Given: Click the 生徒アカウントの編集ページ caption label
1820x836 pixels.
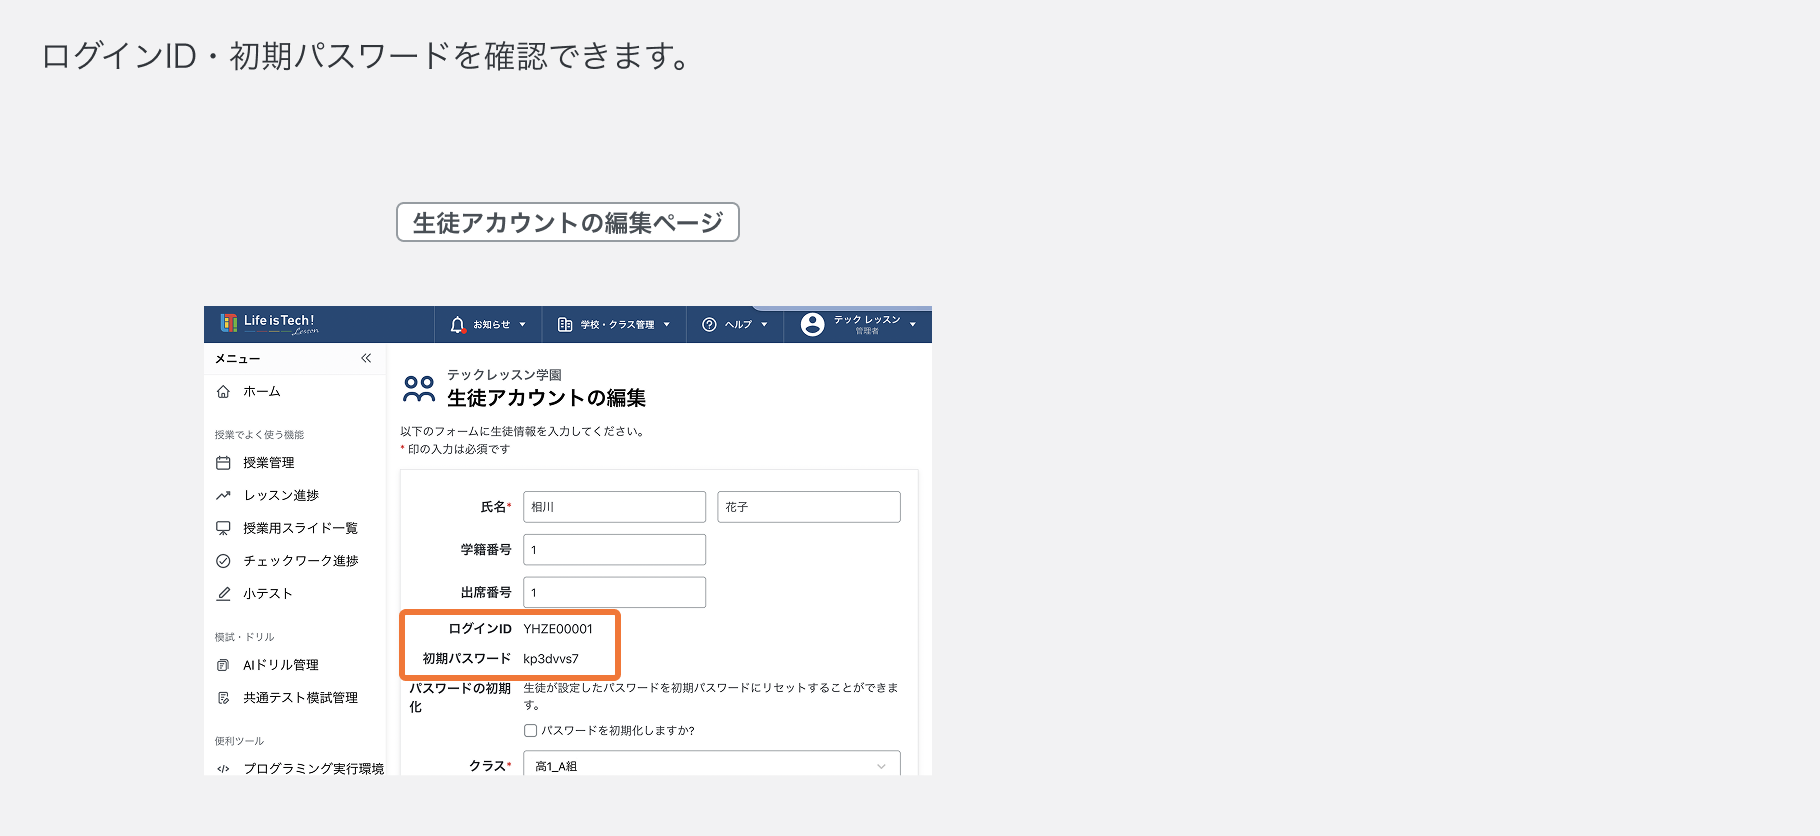Looking at the screenshot, I should (568, 222).
